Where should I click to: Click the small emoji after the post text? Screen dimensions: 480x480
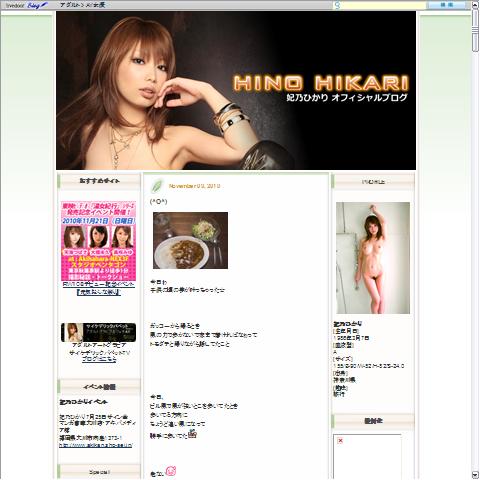[192, 434]
